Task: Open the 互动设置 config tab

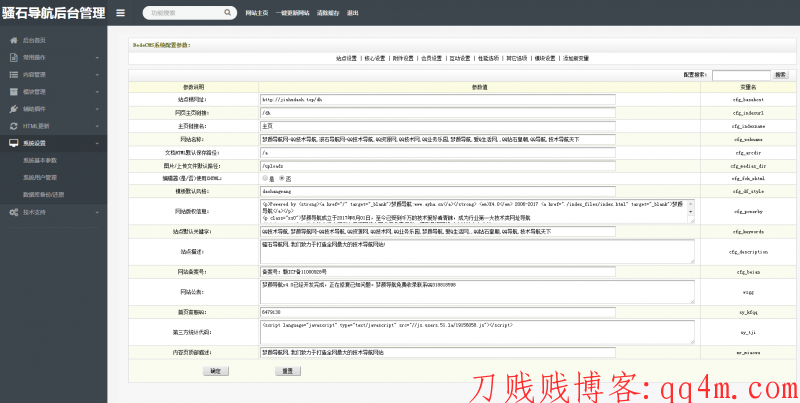Action: click(x=460, y=59)
